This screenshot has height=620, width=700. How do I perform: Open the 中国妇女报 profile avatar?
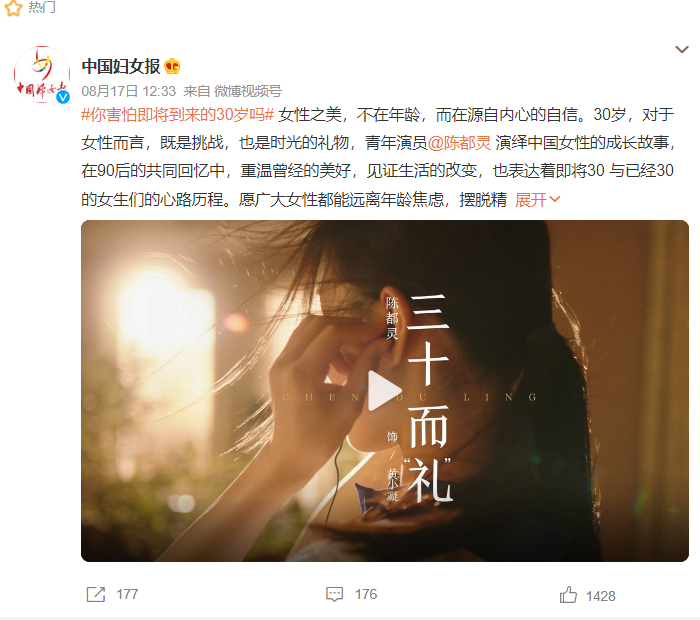point(42,75)
